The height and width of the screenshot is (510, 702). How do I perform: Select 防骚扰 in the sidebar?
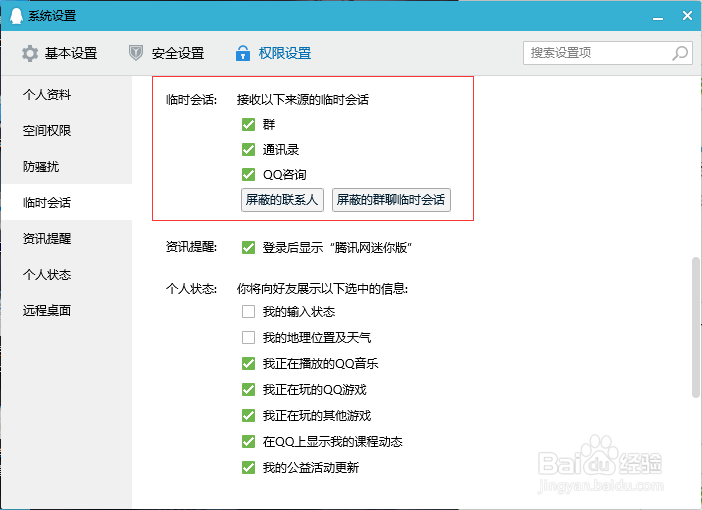click(x=66, y=166)
